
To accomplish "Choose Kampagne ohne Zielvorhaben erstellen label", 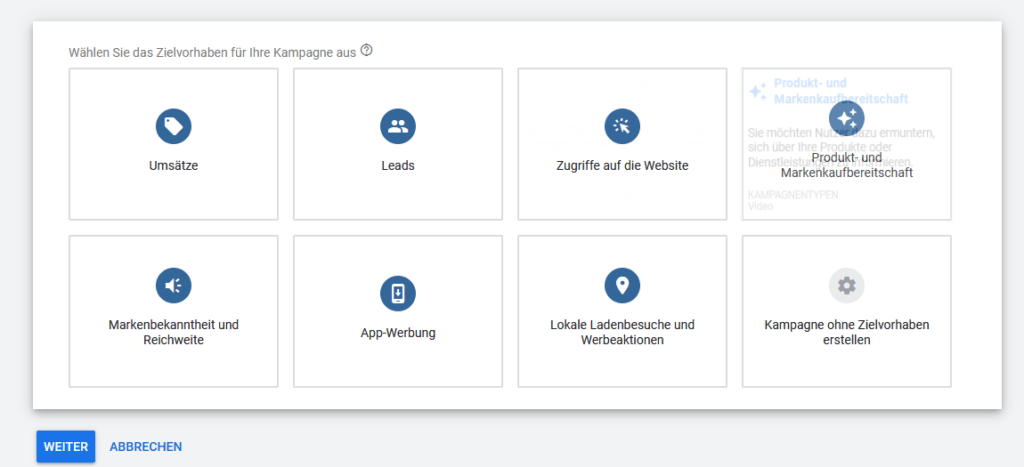I will tap(847, 333).
